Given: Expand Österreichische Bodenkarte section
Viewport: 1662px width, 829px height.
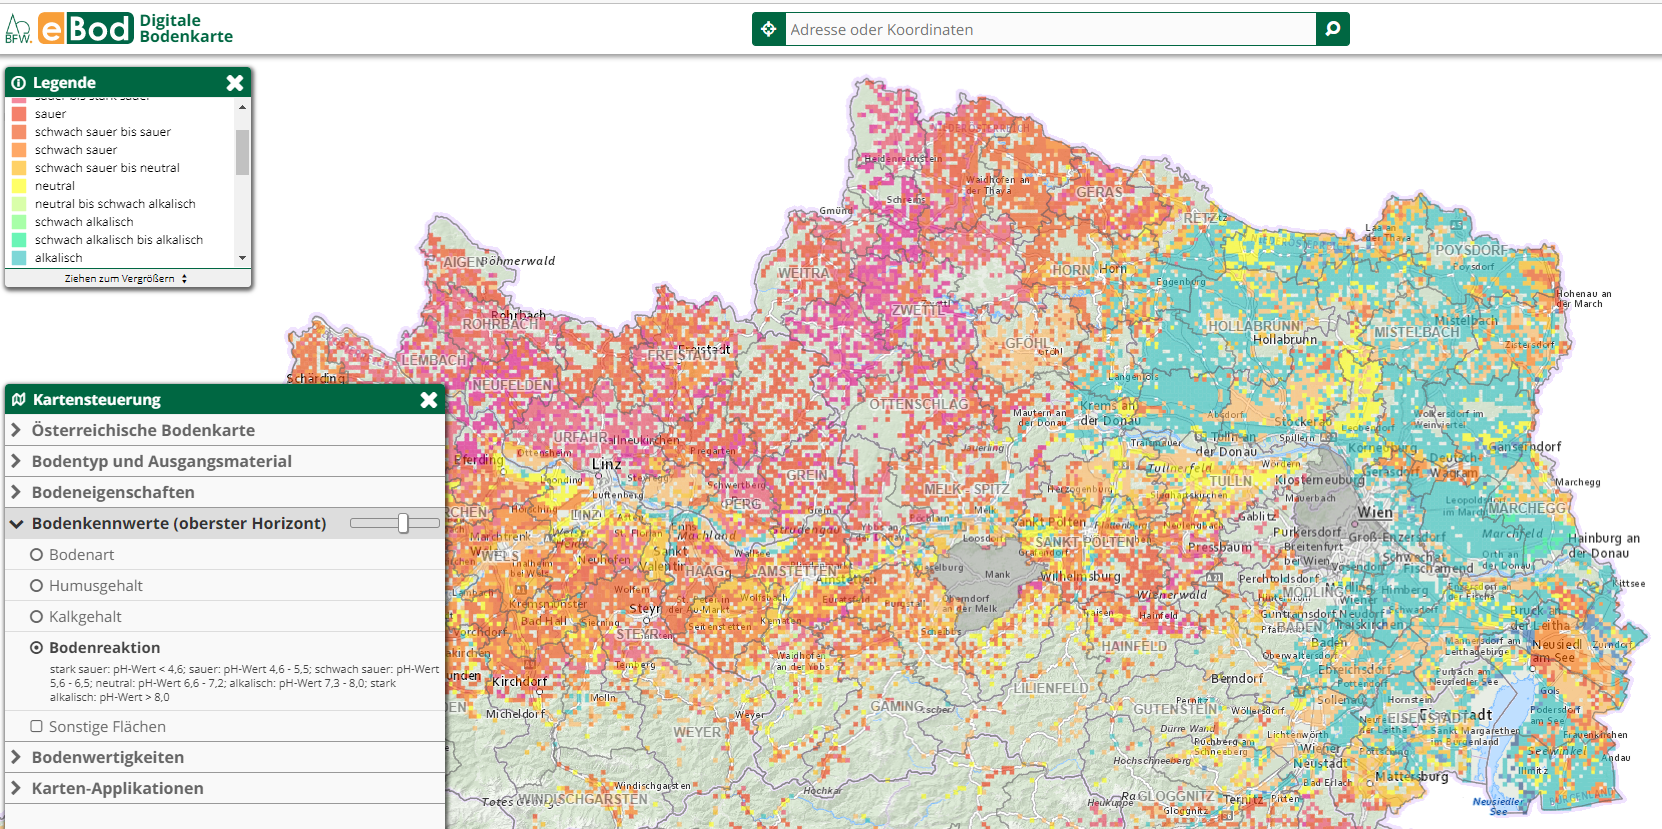Looking at the screenshot, I should (x=143, y=431).
